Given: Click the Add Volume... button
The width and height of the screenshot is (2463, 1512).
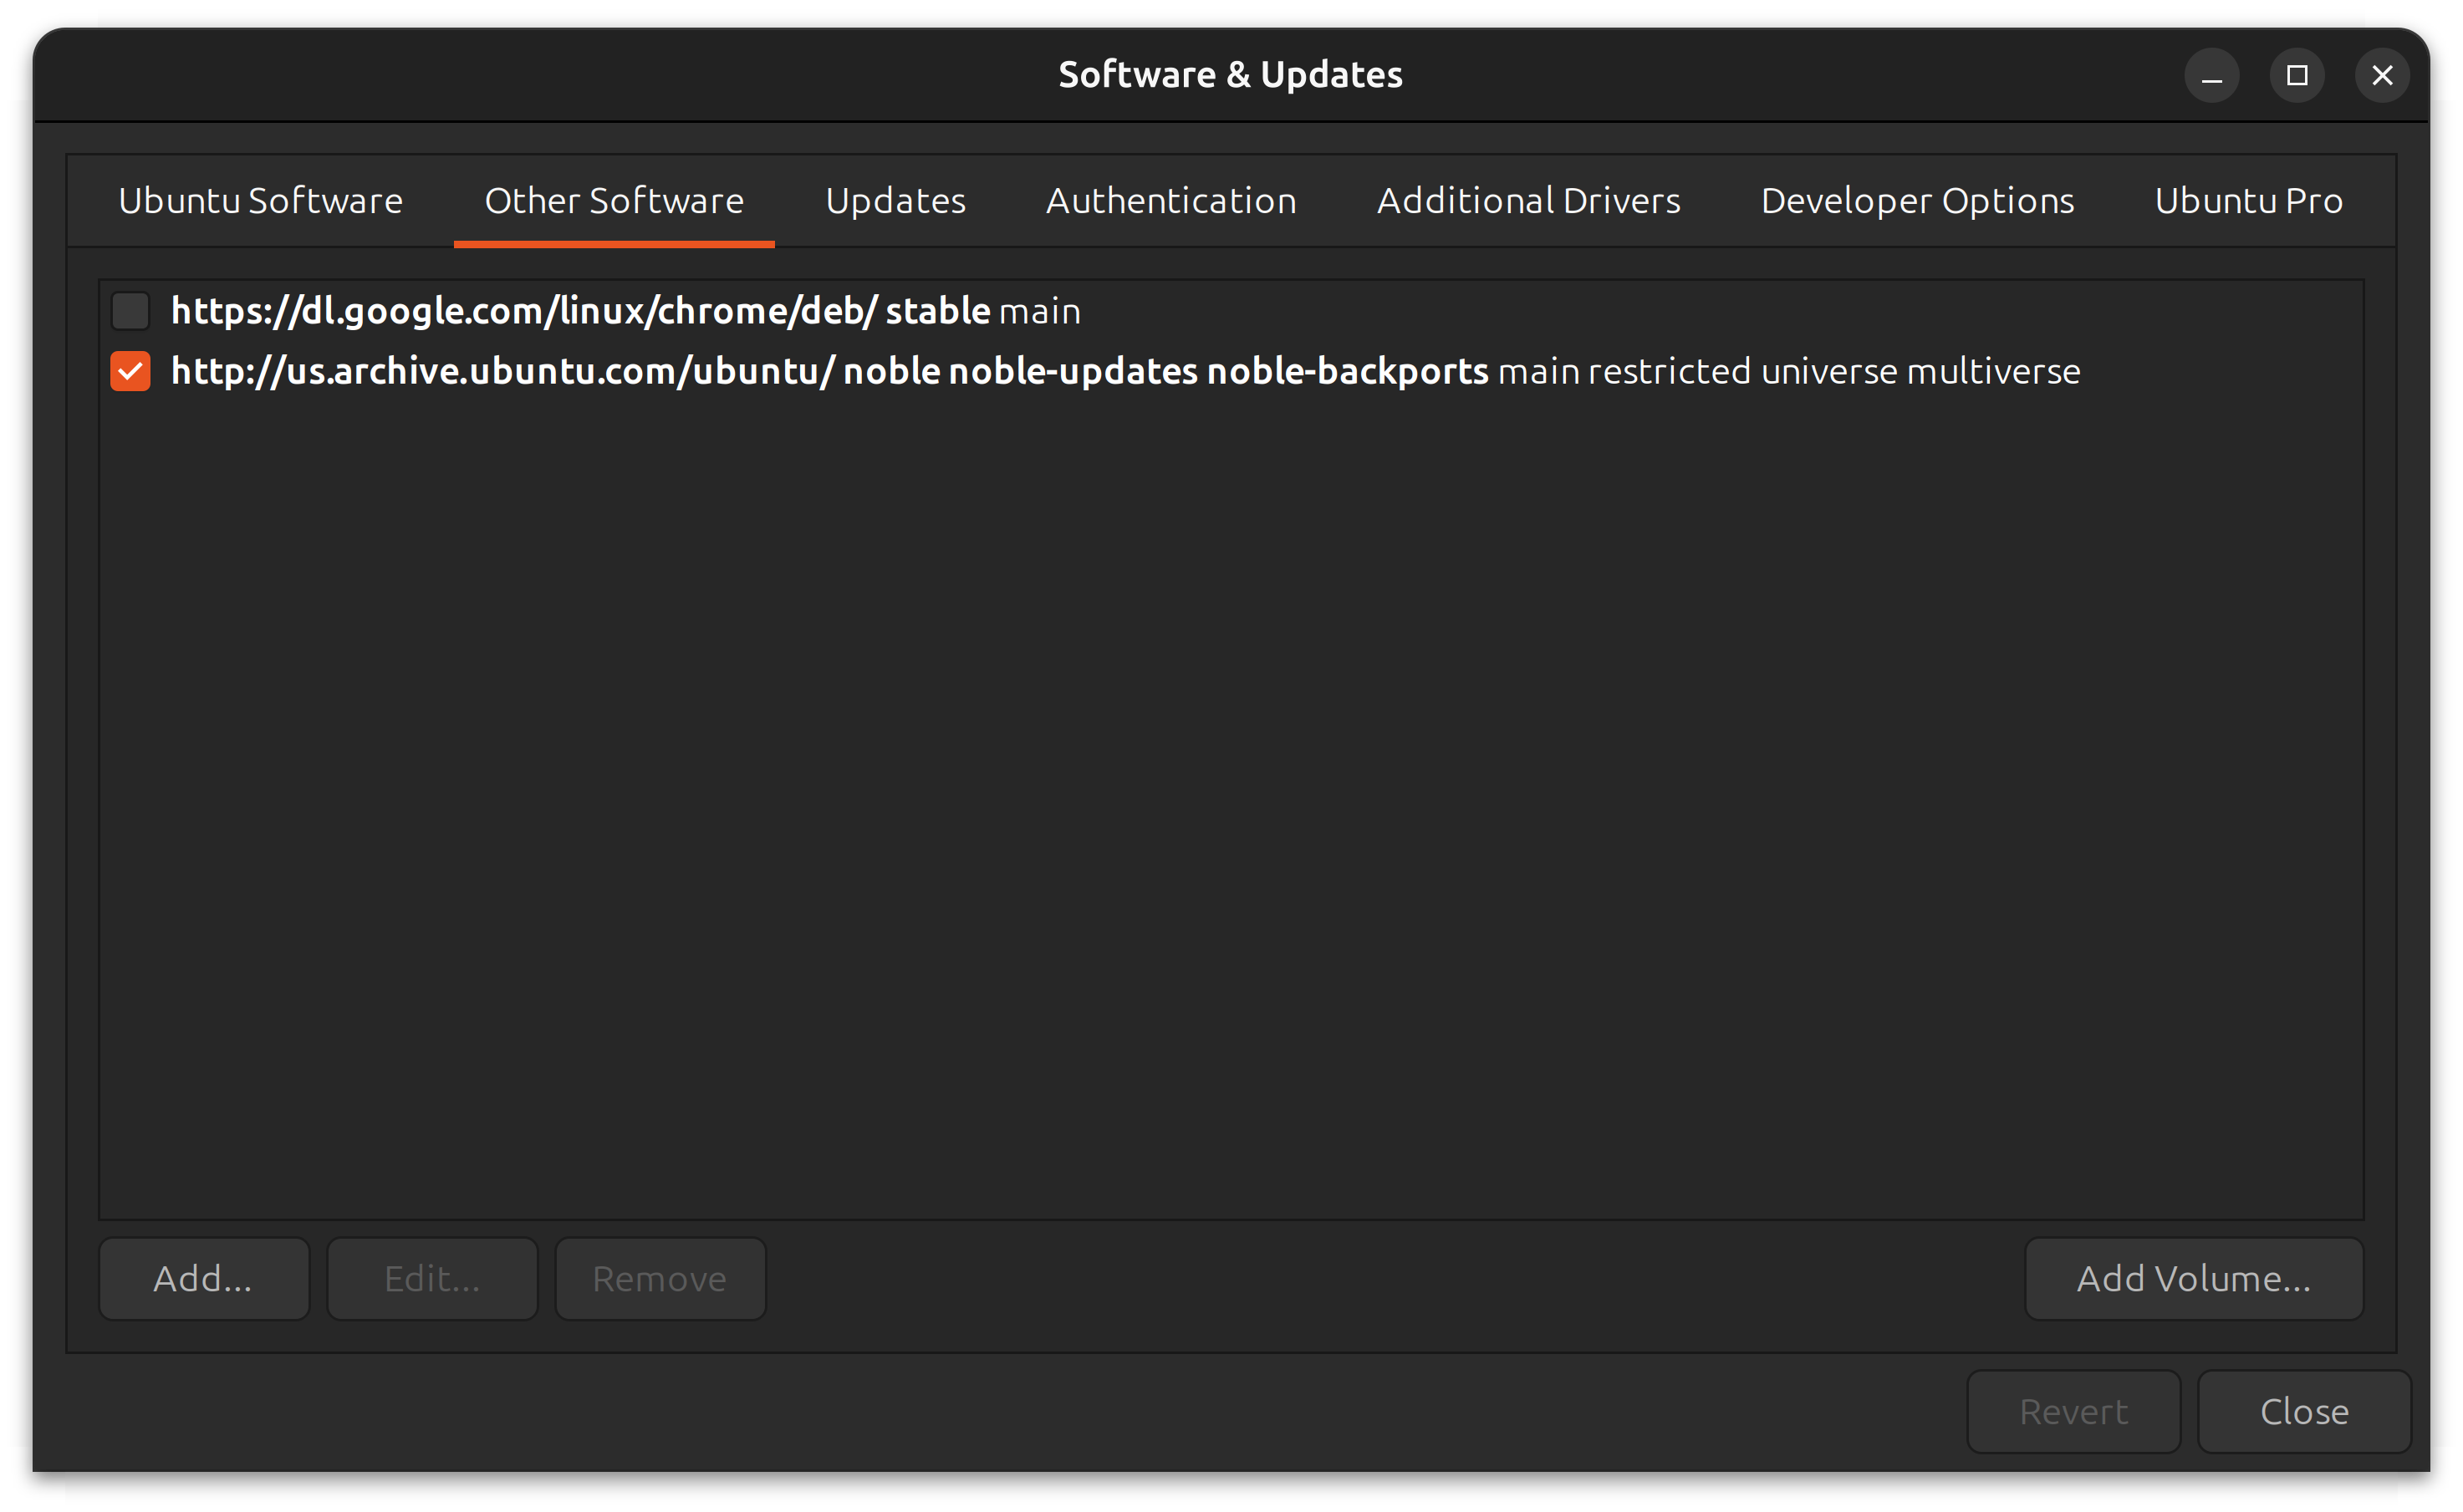Looking at the screenshot, I should (2193, 1278).
